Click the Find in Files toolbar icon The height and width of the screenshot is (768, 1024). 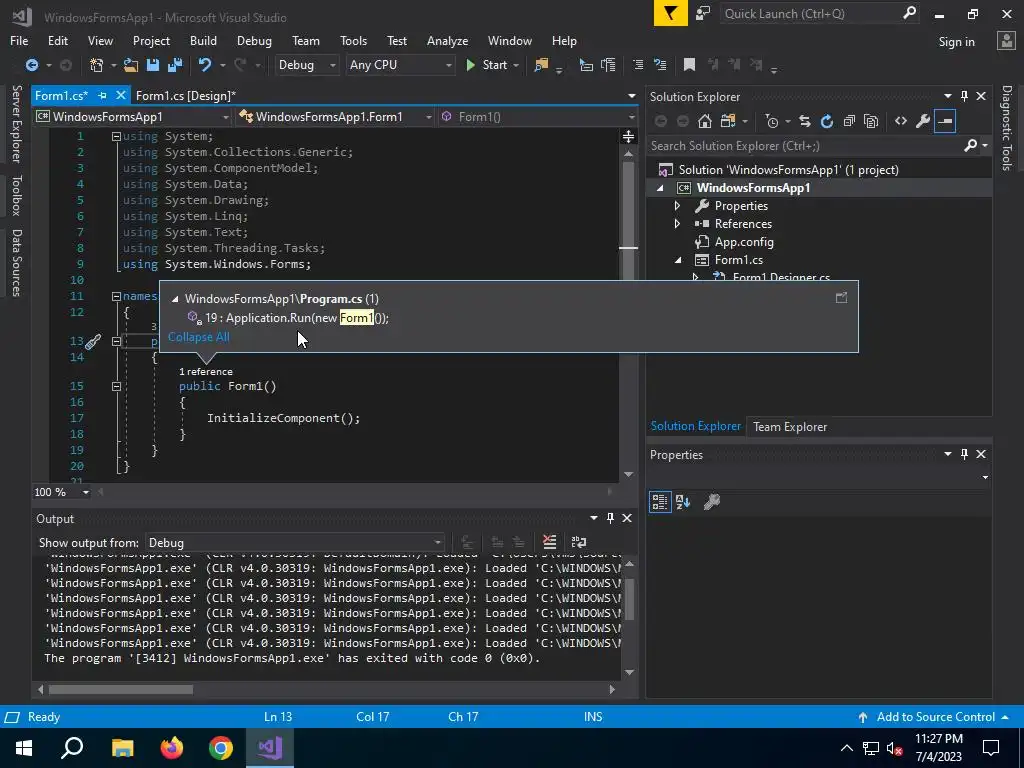(541, 65)
